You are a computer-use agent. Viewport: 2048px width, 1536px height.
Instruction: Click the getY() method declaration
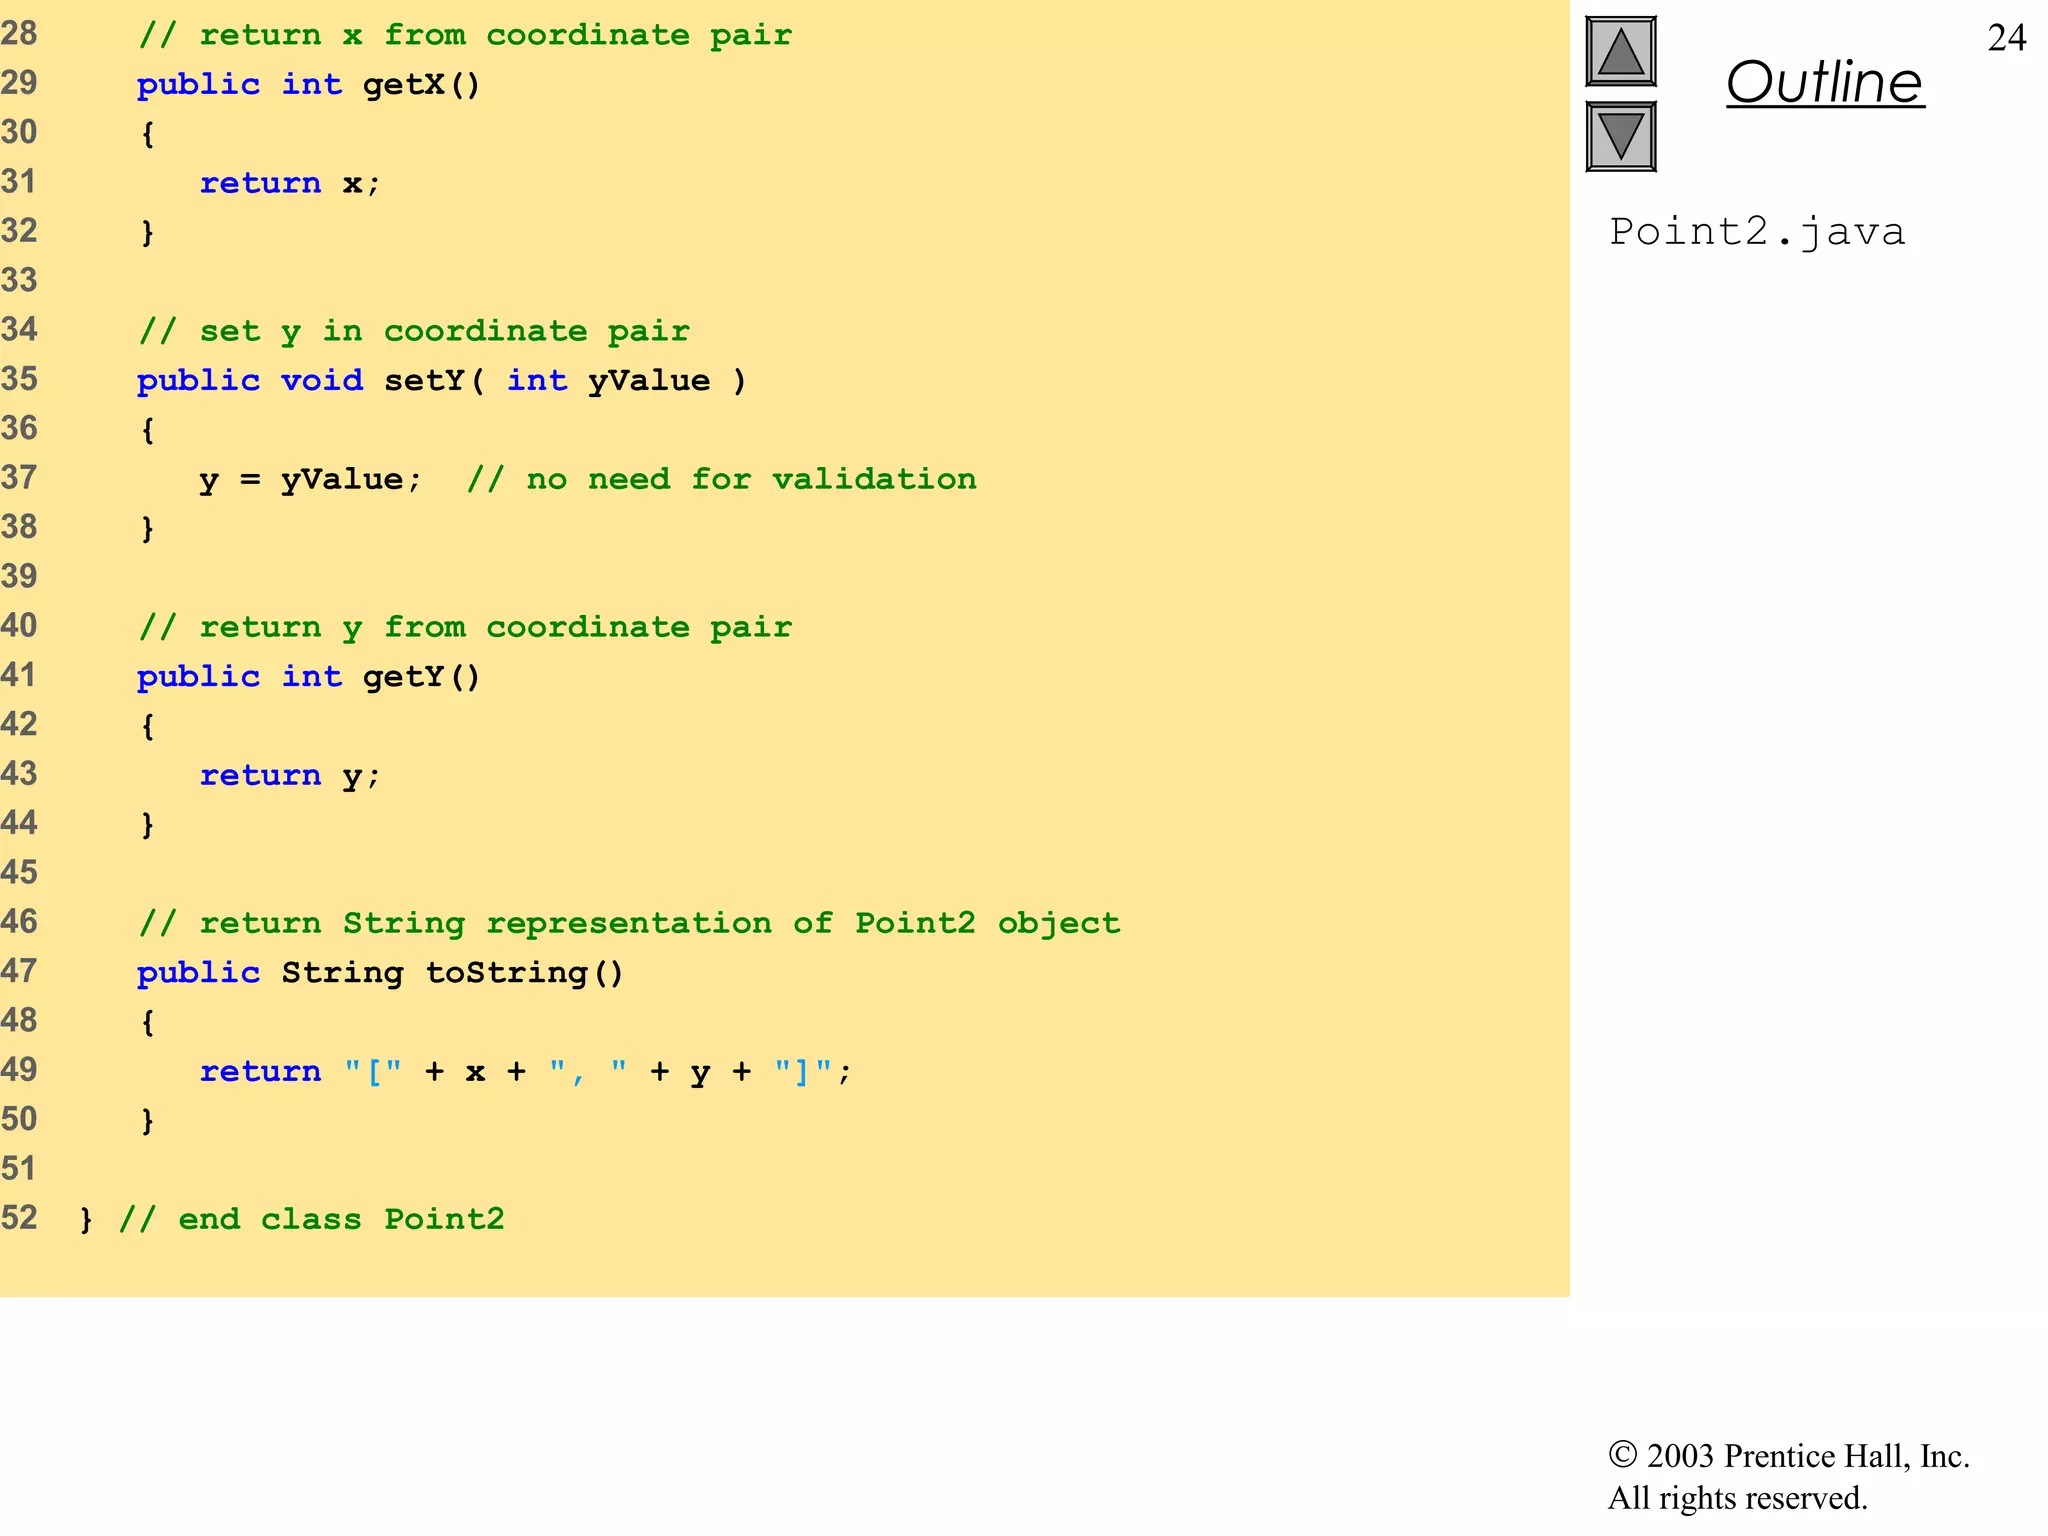[308, 676]
